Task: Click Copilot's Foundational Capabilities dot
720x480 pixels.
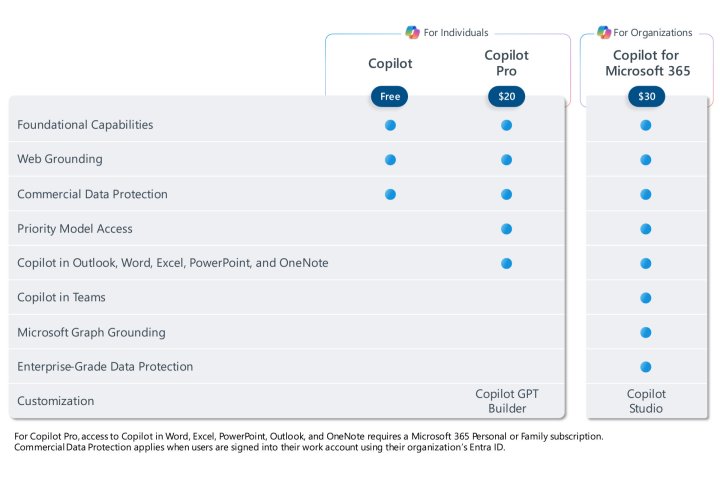Action: pyautogui.click(x=390, y=125)
